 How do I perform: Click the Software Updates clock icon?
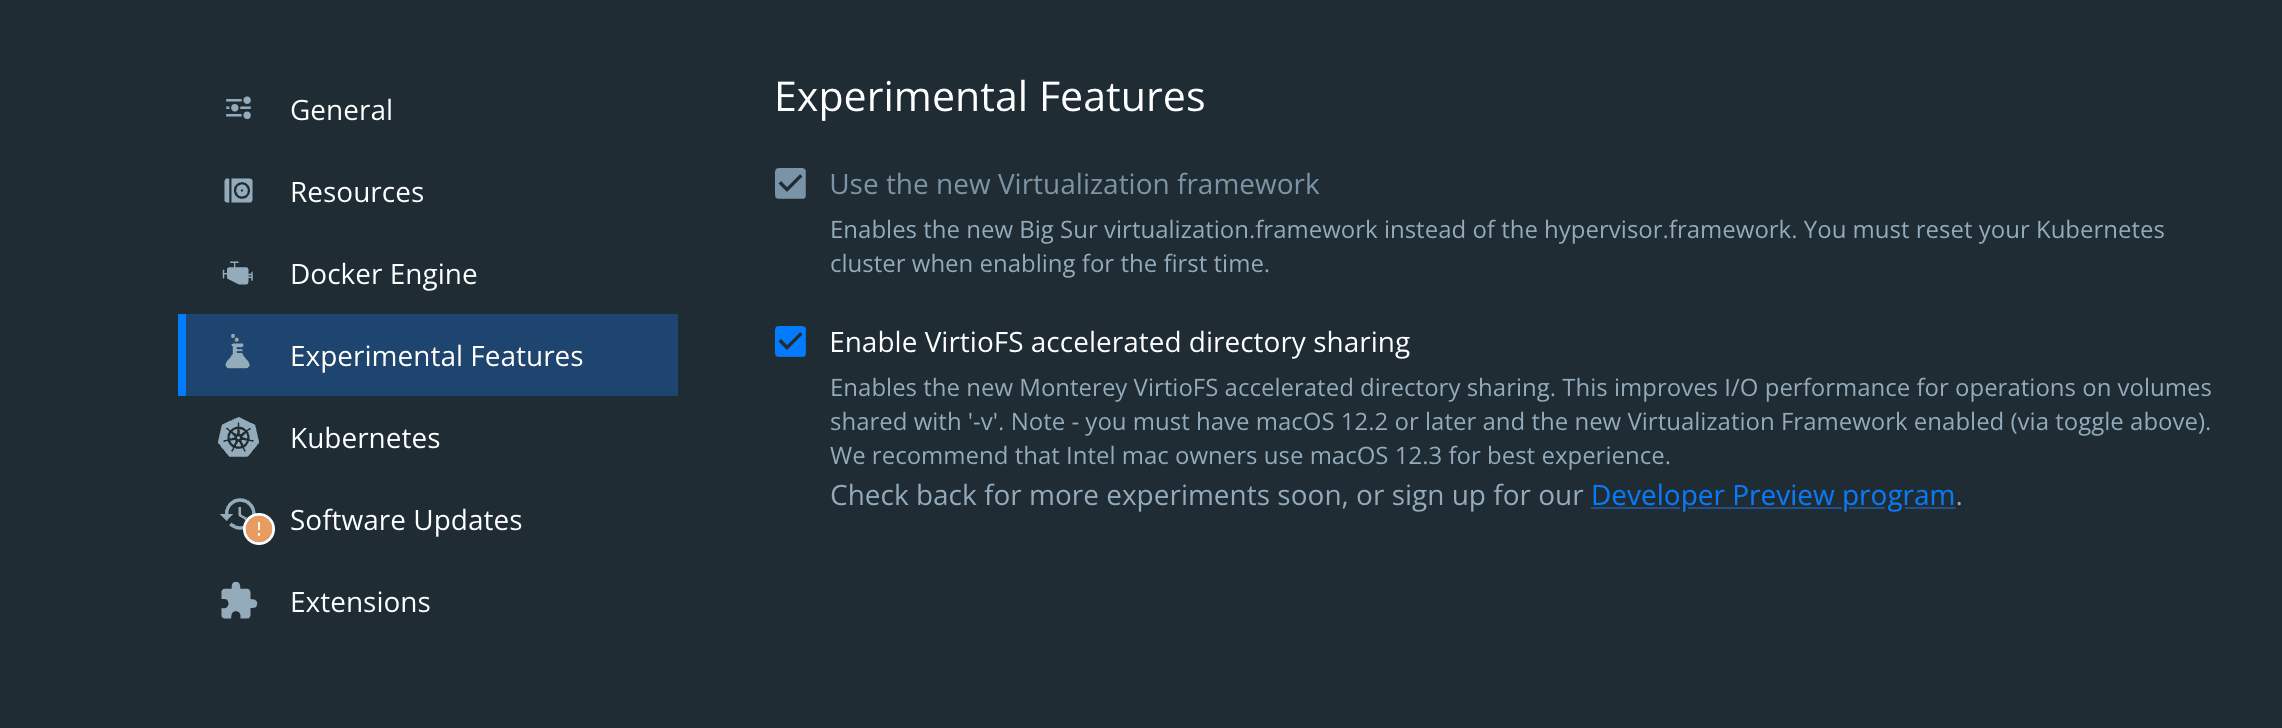pyautogui.click(x=238, y=514)
